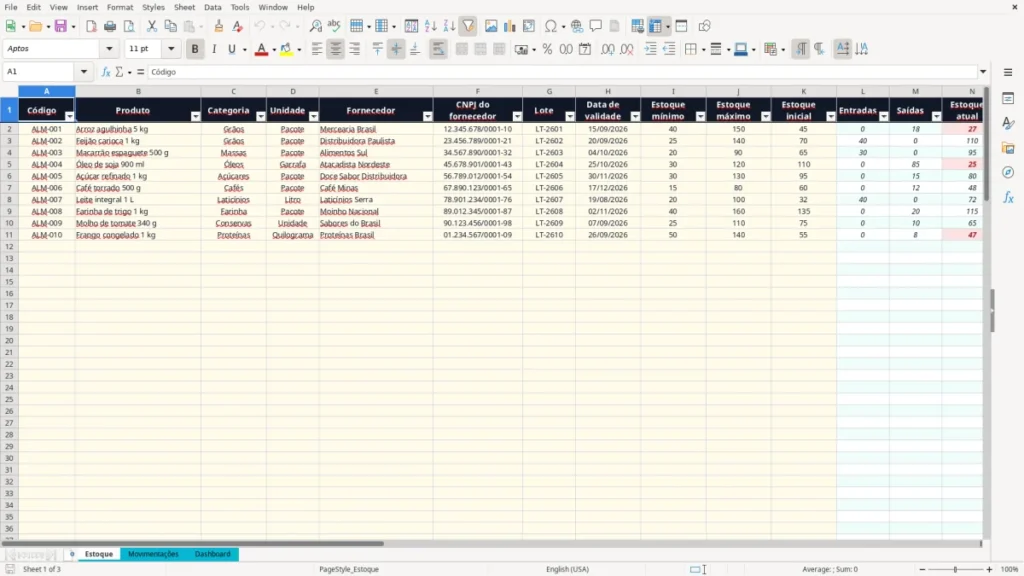Expand the Categoria column filter
This screenshot has height=576, width=1024.
click(261, 116)
